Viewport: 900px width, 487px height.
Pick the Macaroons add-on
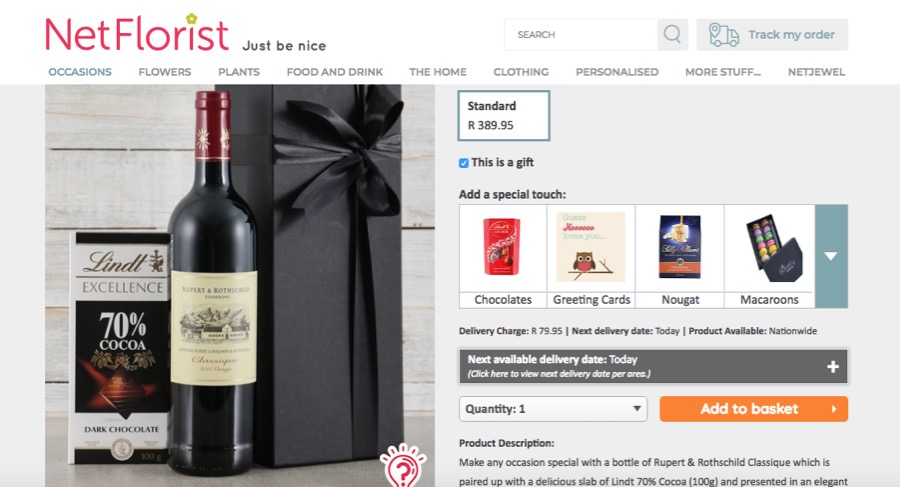[769, 256]
